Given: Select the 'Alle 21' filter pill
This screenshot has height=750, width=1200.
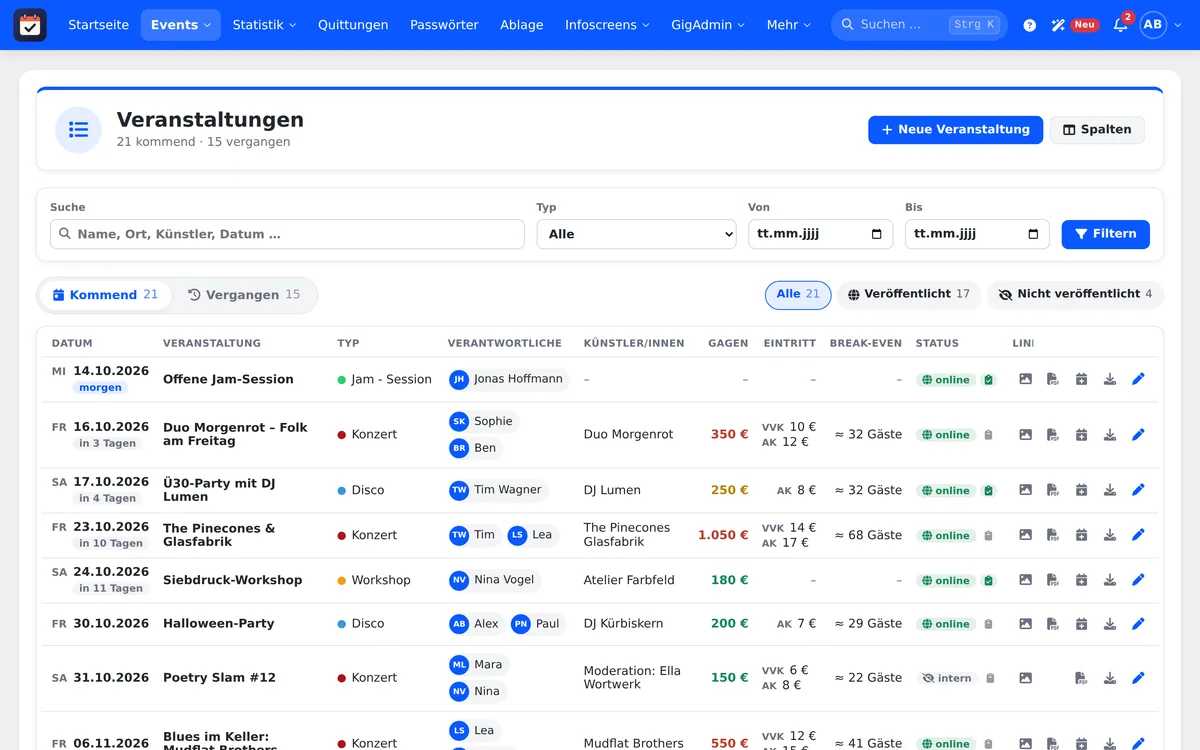Looking at the screenshot, I should point(798,295).
